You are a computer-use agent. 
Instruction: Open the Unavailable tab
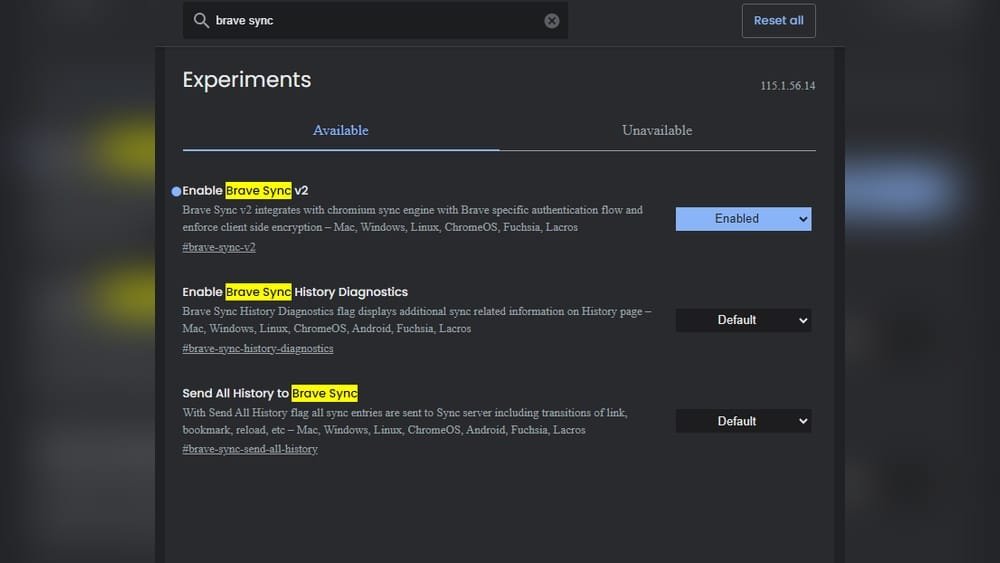[x=656, y=131]
